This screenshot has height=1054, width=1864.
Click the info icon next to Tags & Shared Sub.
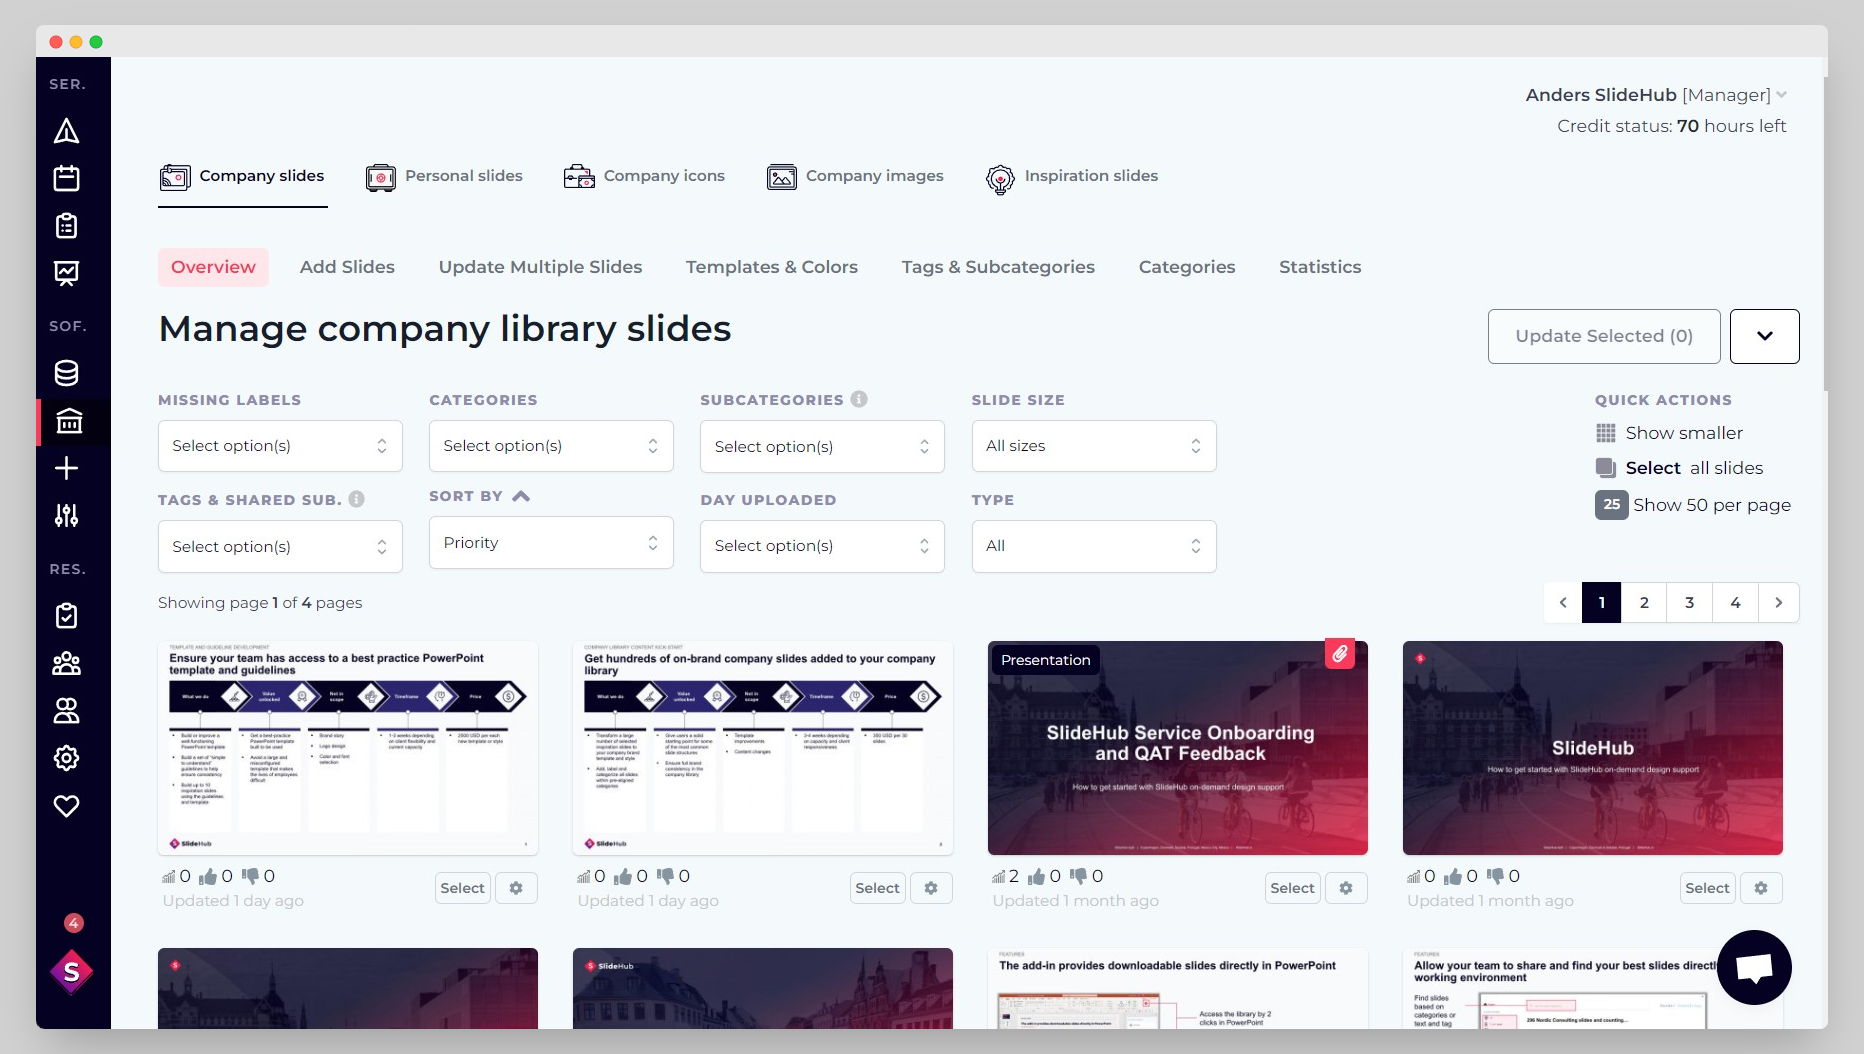[x=357, y=499]
